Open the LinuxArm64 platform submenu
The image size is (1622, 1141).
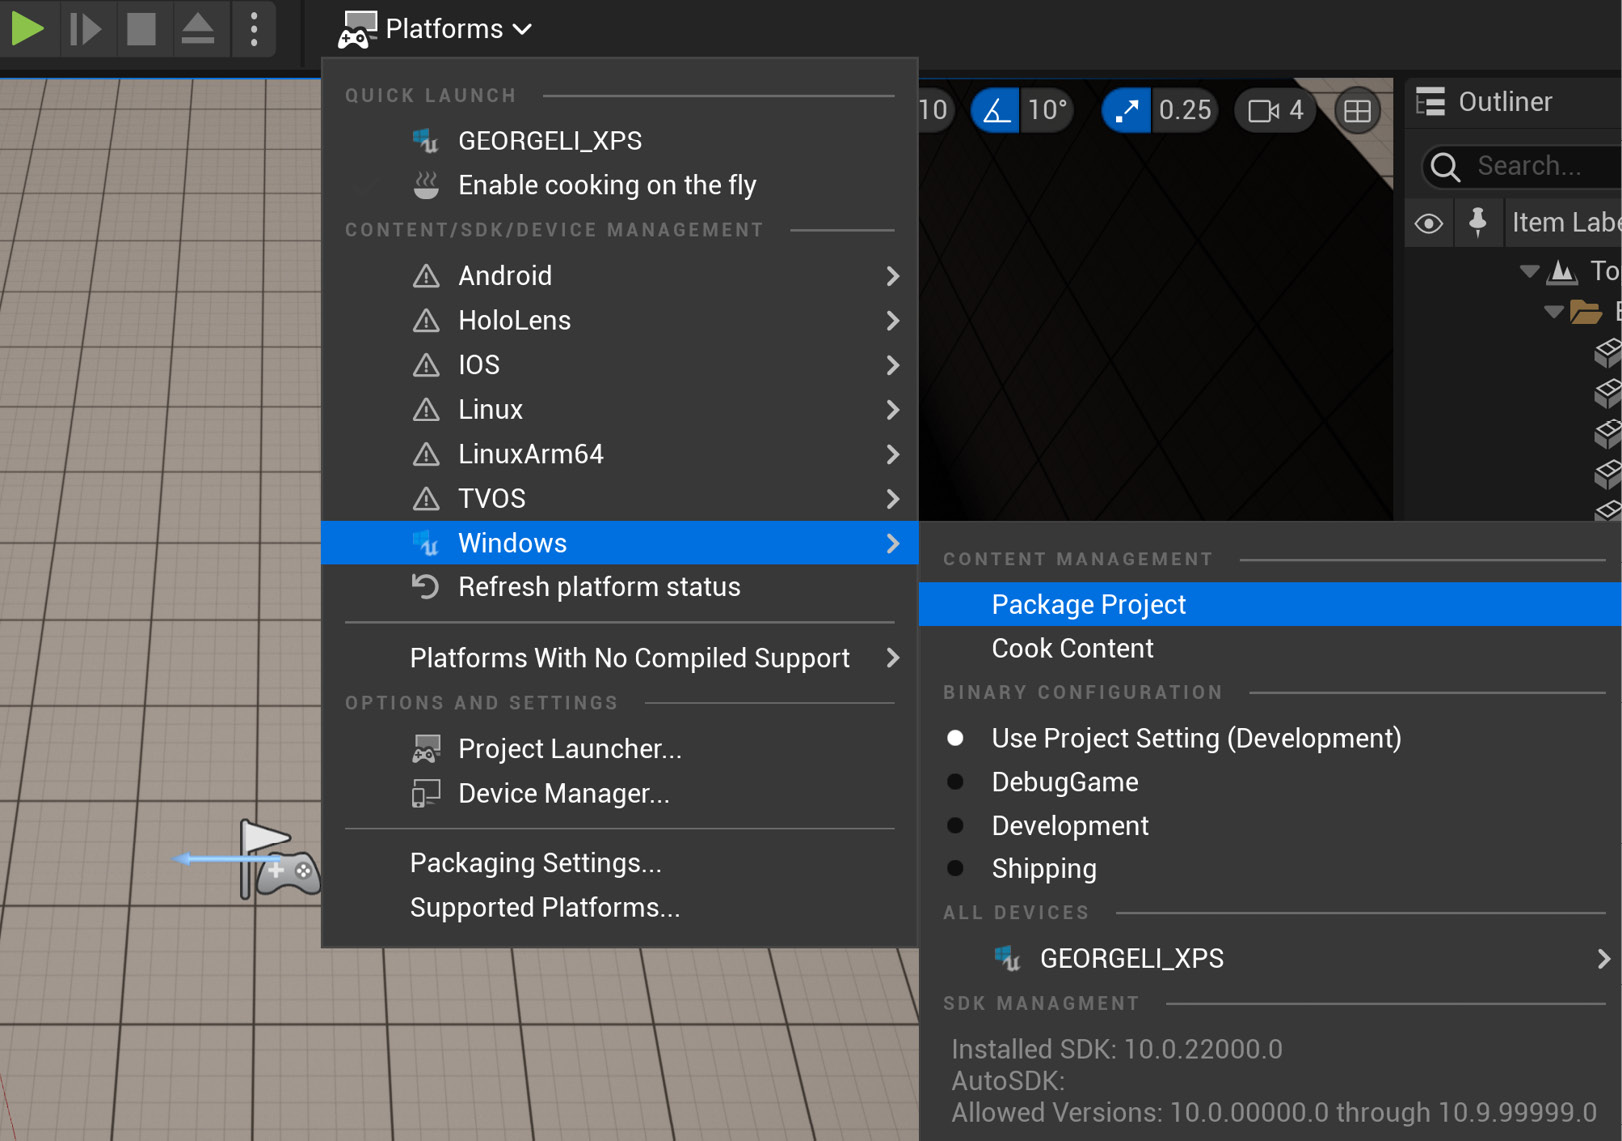619,454
